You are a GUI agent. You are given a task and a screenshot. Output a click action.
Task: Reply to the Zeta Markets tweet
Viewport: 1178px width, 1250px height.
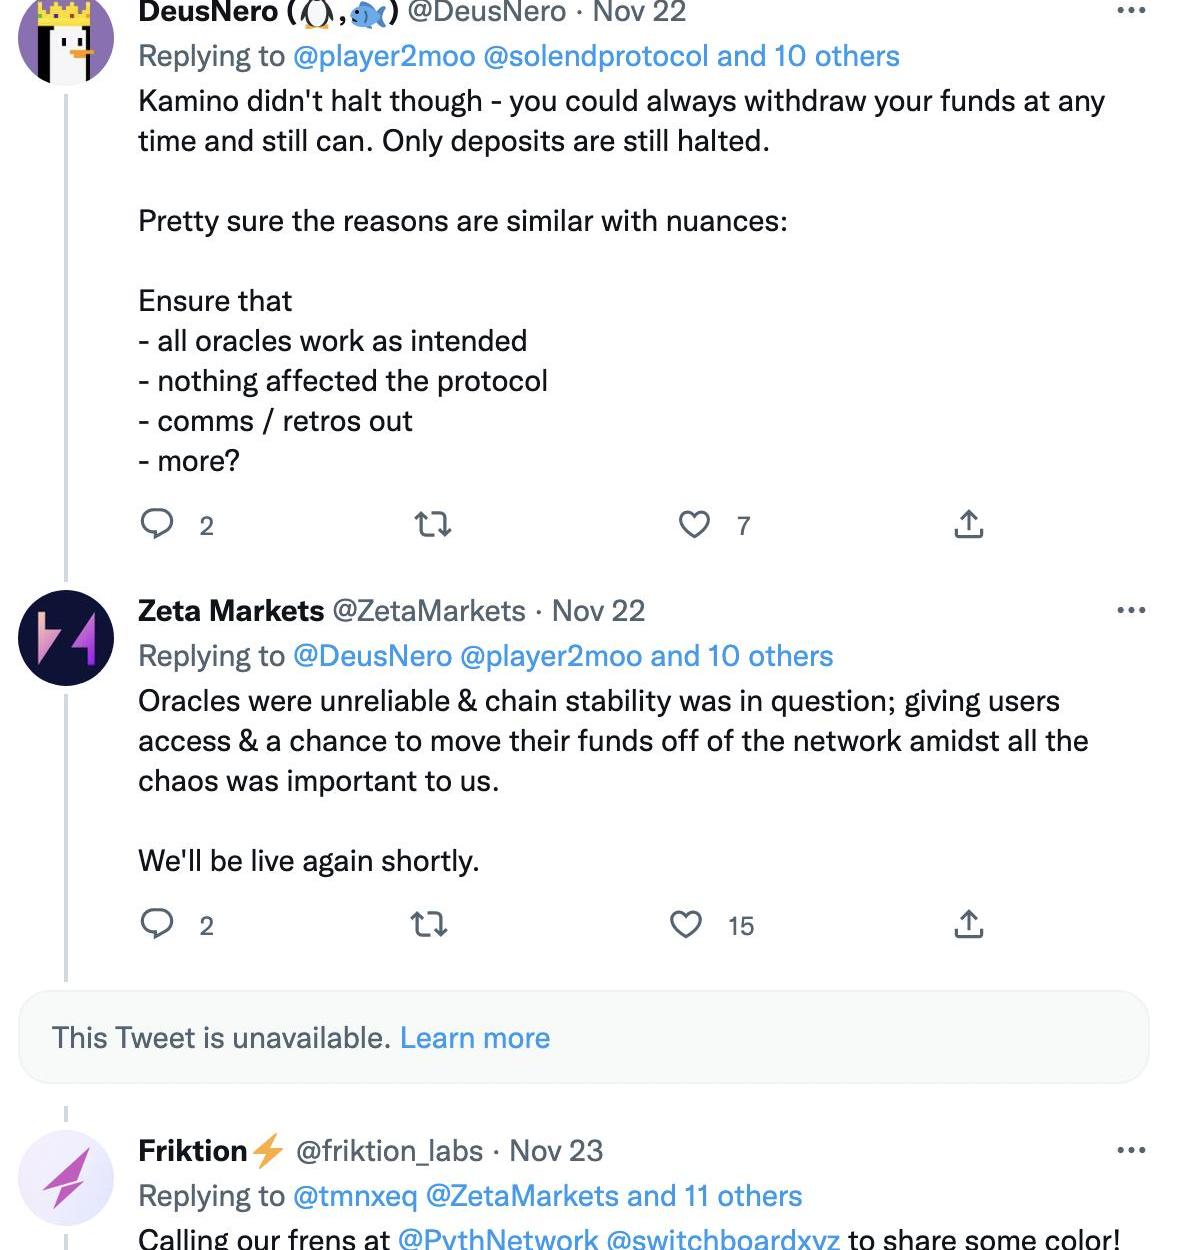point(157,924)
